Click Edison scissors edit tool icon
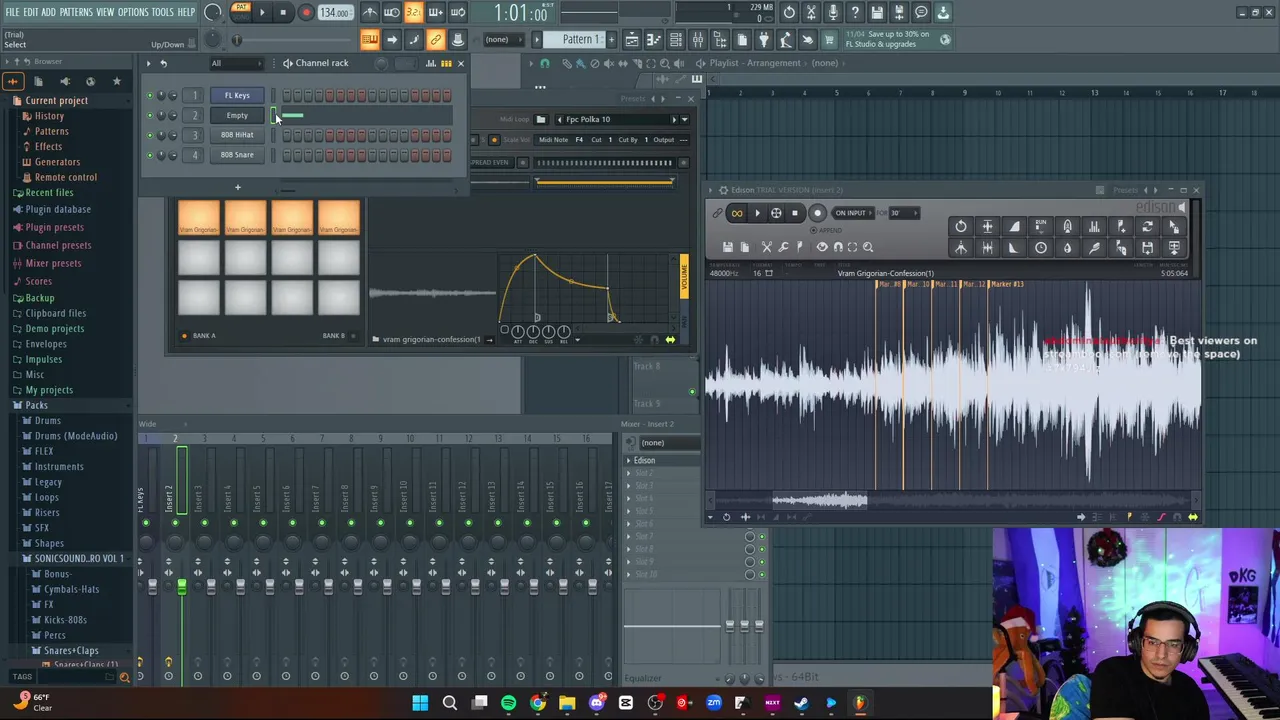The height and width of the screenshot is (720, 1280). click(767, 247)
